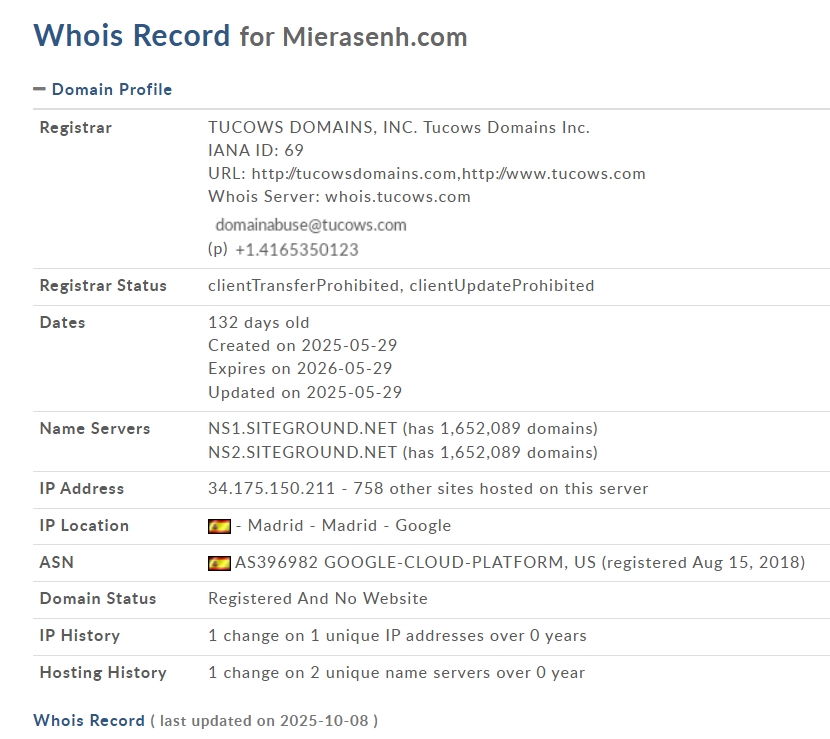Image resolution: width=830 pixels, height=739 pixels.
Task: Click the Spain flag in ASN row
Action: point(219,563)
